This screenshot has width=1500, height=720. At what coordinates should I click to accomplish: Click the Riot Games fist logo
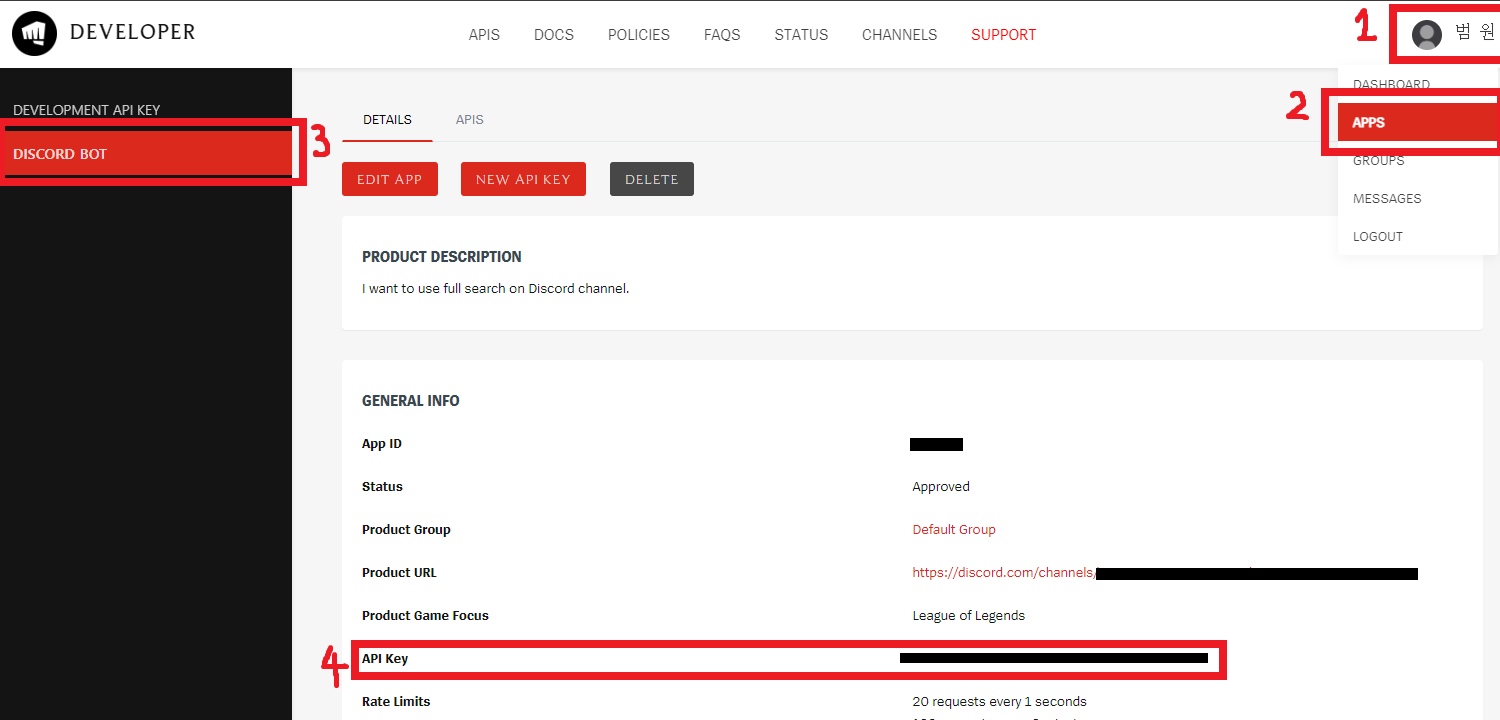point(34,33)
